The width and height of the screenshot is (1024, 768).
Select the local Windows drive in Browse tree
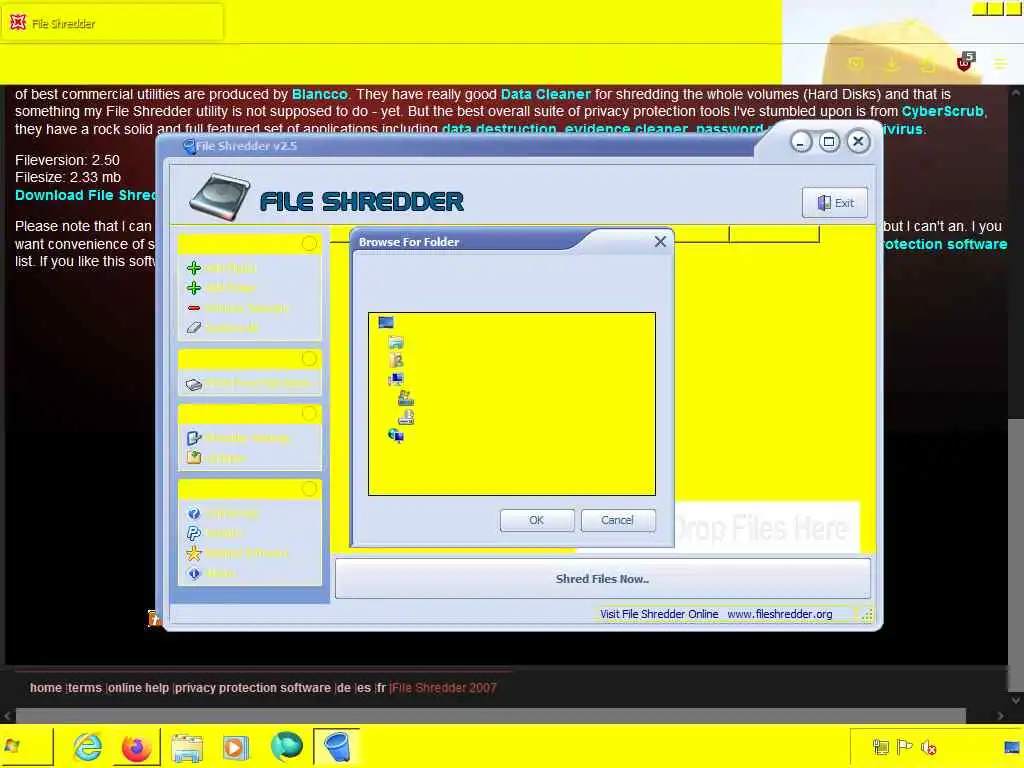(406, 398)
